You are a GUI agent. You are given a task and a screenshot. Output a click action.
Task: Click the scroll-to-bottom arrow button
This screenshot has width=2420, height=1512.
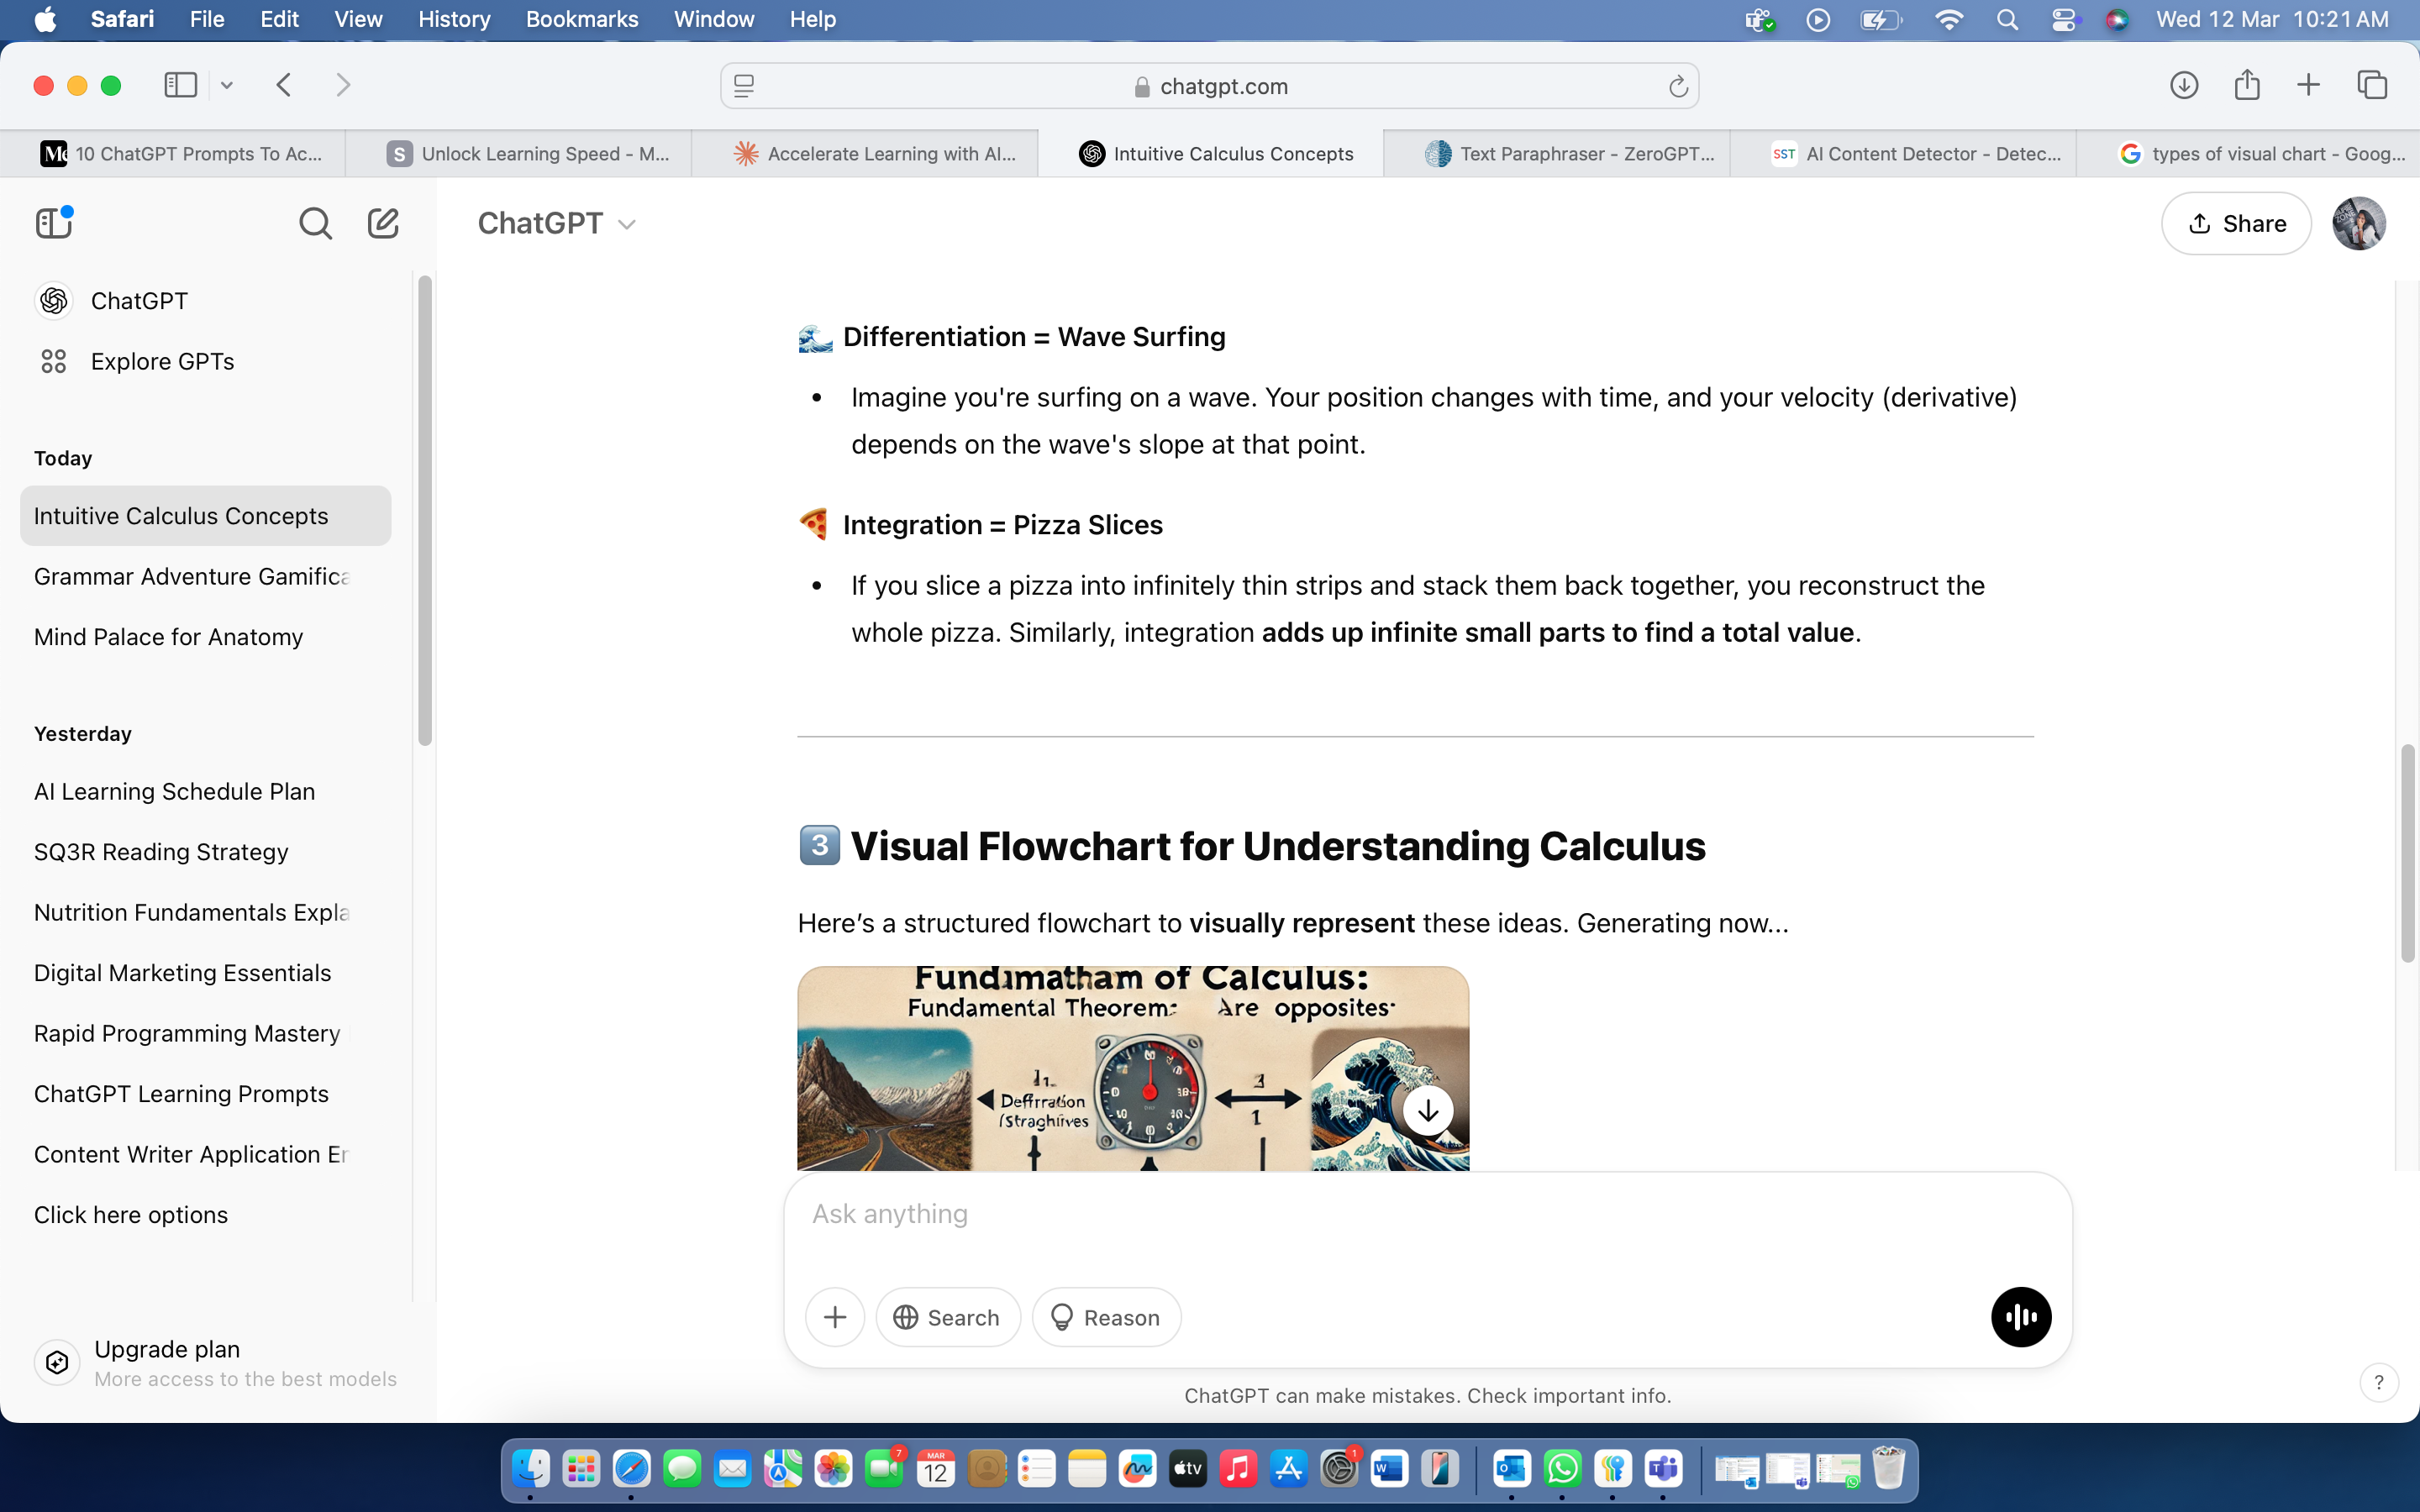[x=1428, y=1110]
